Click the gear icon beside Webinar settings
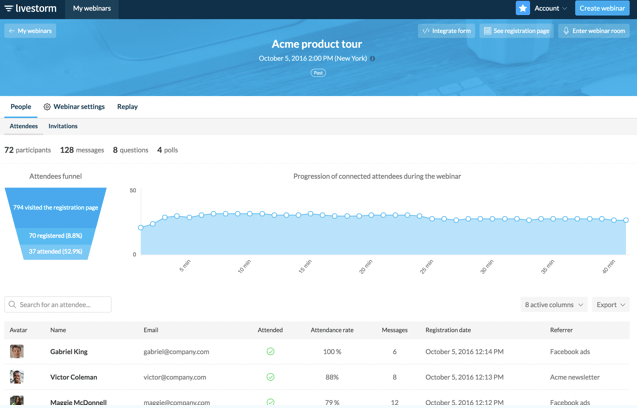637x408 pixels. [x=47, y=107]
